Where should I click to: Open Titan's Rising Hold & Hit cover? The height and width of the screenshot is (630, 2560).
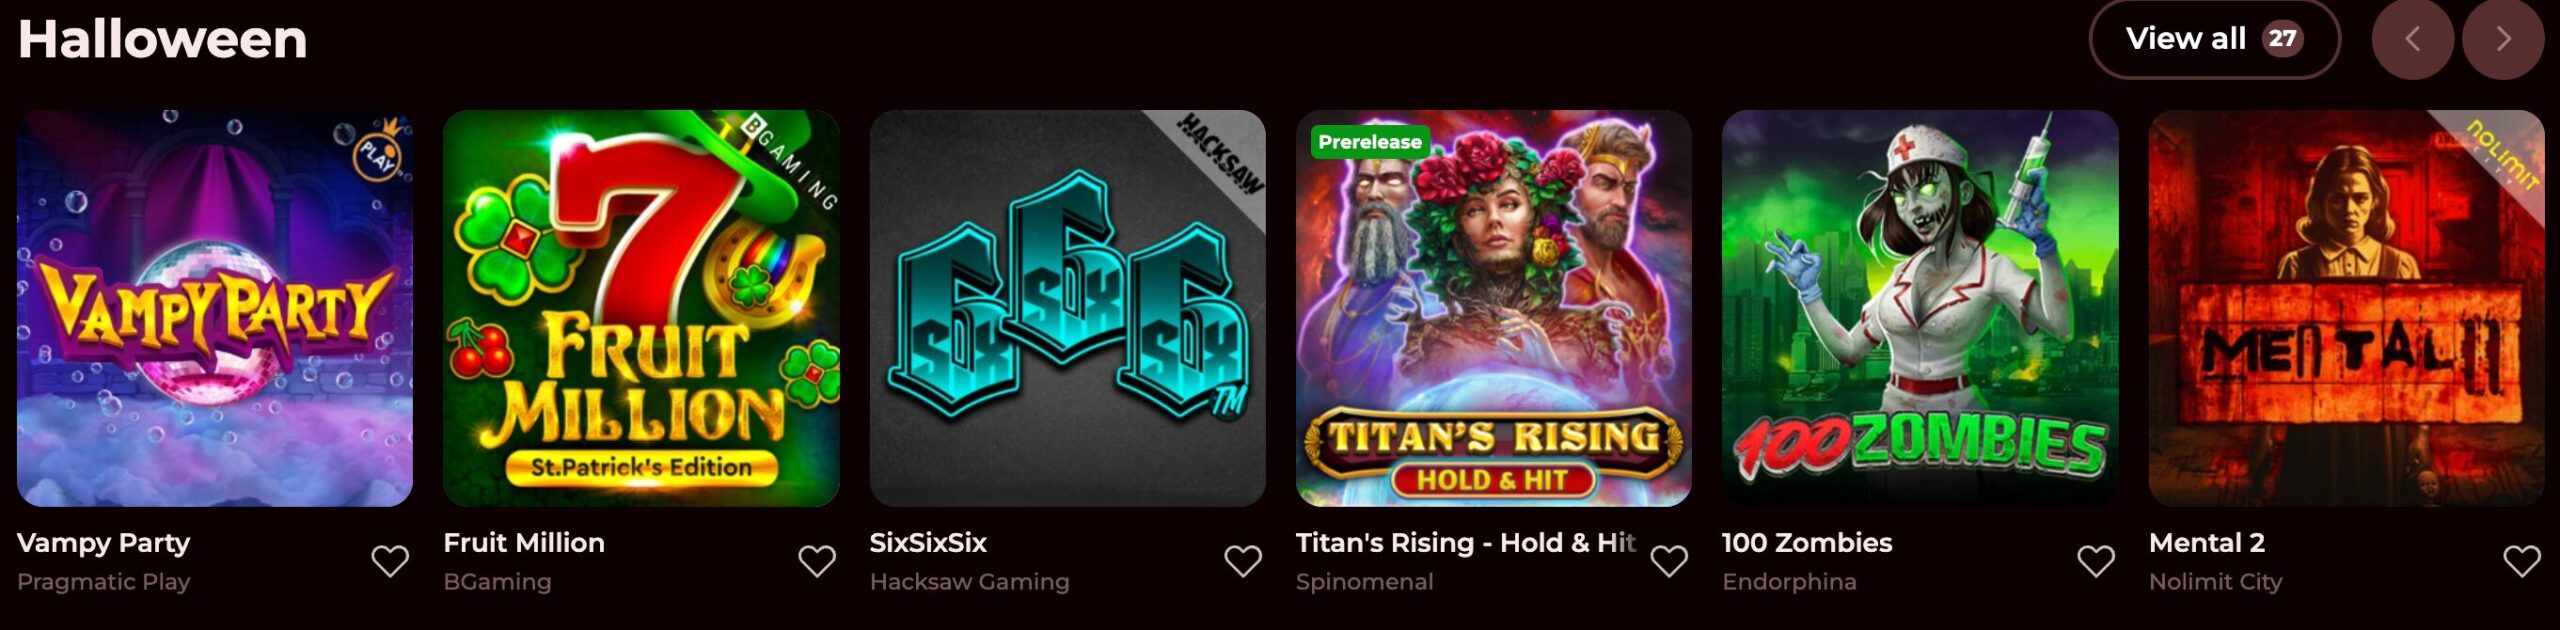point(1494,308)
